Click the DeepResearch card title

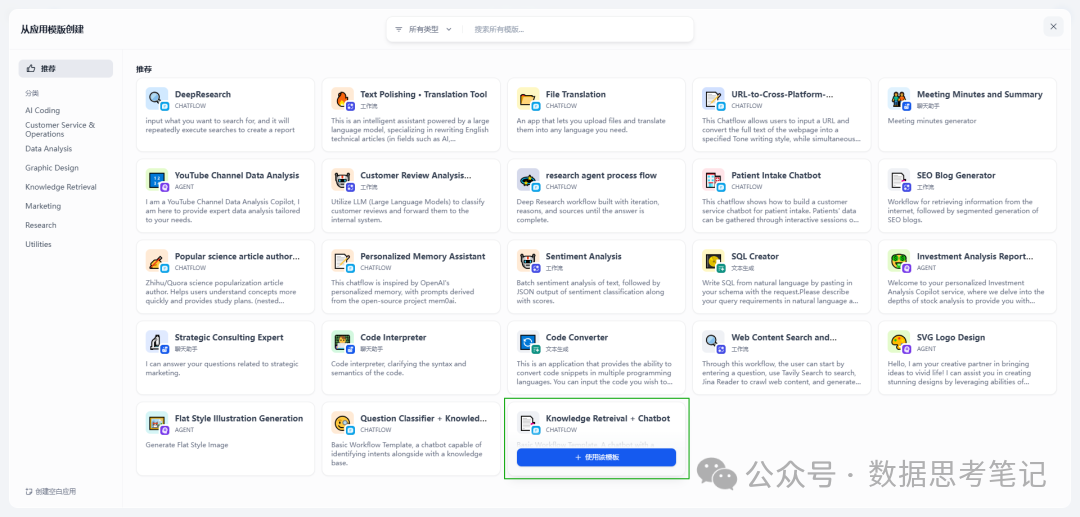point(203,94)
